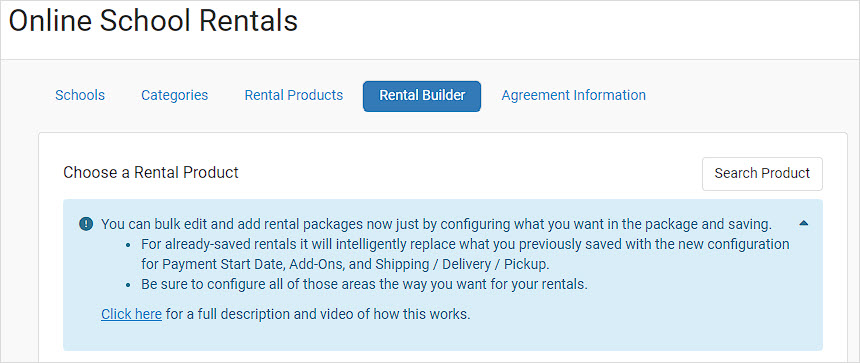Viewport: 860px width, 363px height.
Task: Click the 'Choose a Rental Product' heading
Action: click(151, 173)
